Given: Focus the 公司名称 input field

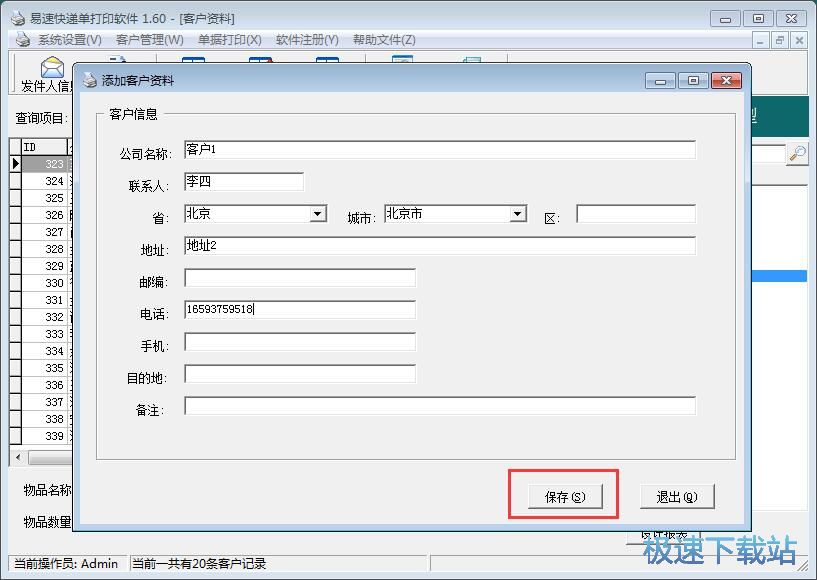Looking at the screenshot, I should pyautogui.click(x=440, y=150).
